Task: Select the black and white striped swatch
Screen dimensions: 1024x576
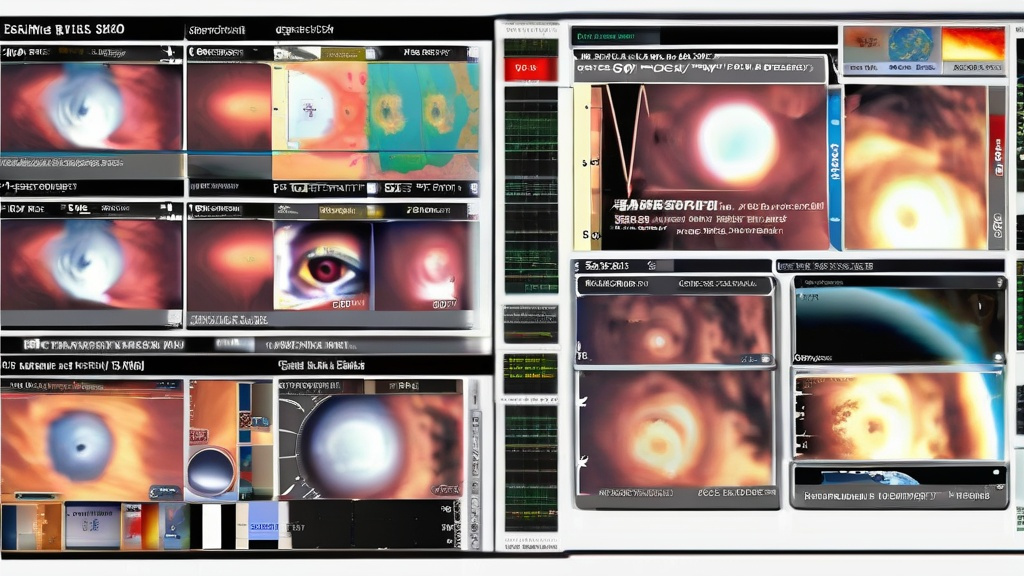Action: [211, 526]
